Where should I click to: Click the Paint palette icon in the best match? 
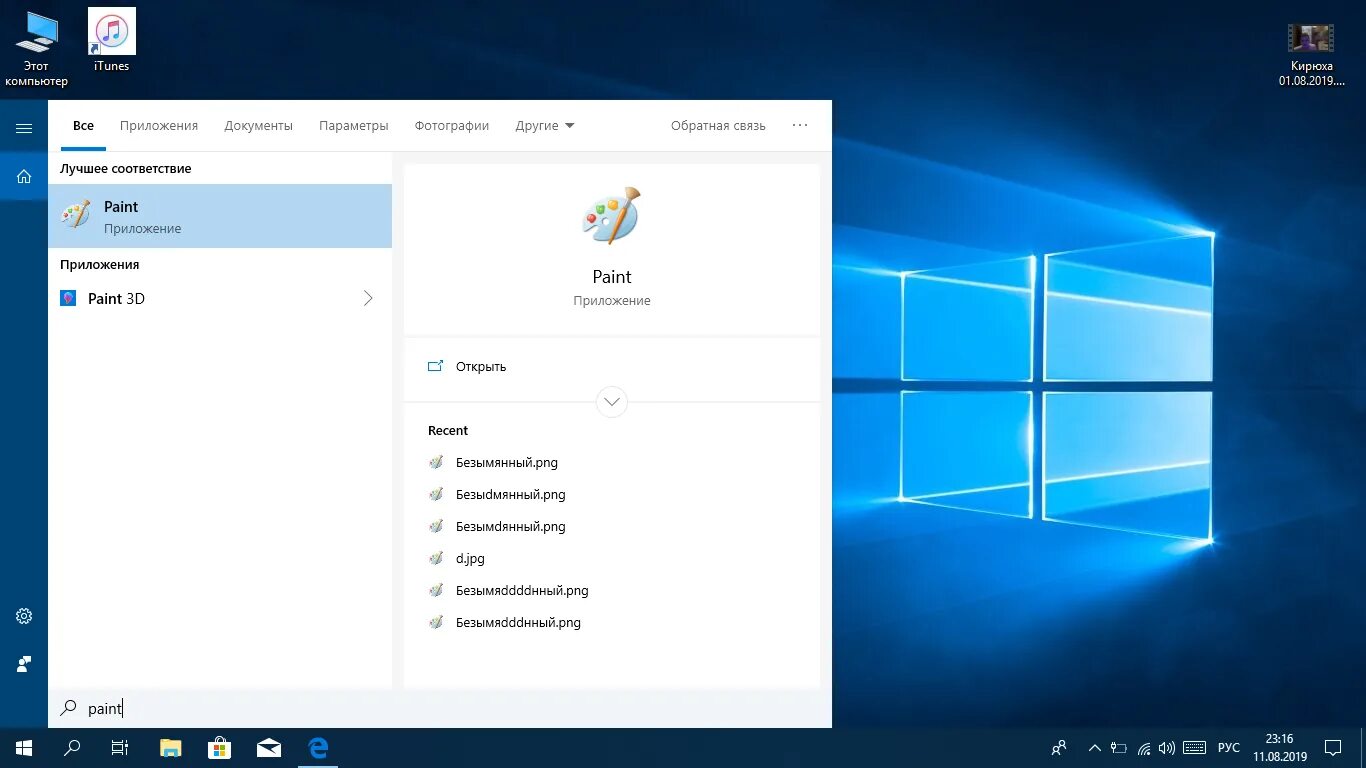coord(75,216)
